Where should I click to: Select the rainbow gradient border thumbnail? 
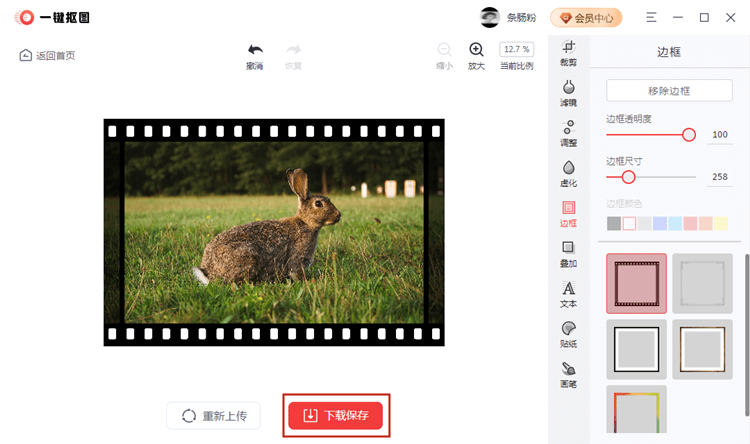637,410
